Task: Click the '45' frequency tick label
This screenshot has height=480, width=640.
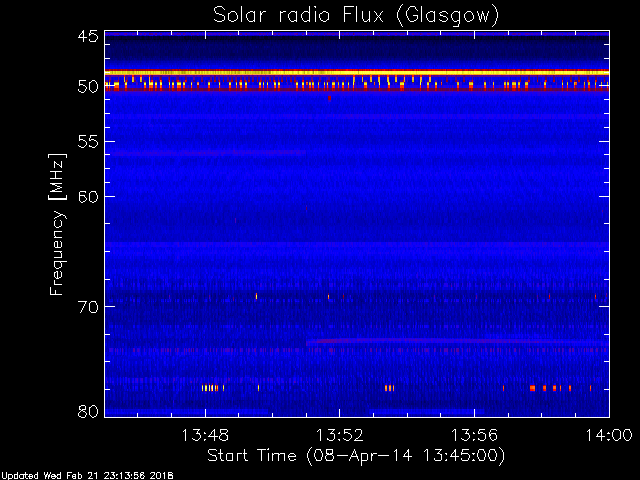Action: pyautogui.click(x=88, y=36)
